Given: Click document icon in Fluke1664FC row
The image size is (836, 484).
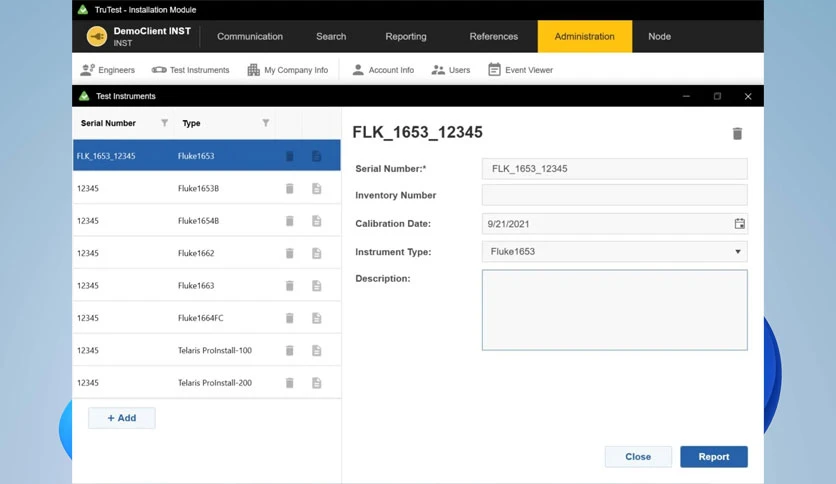Looking at the screenshot, I should 317,318.
